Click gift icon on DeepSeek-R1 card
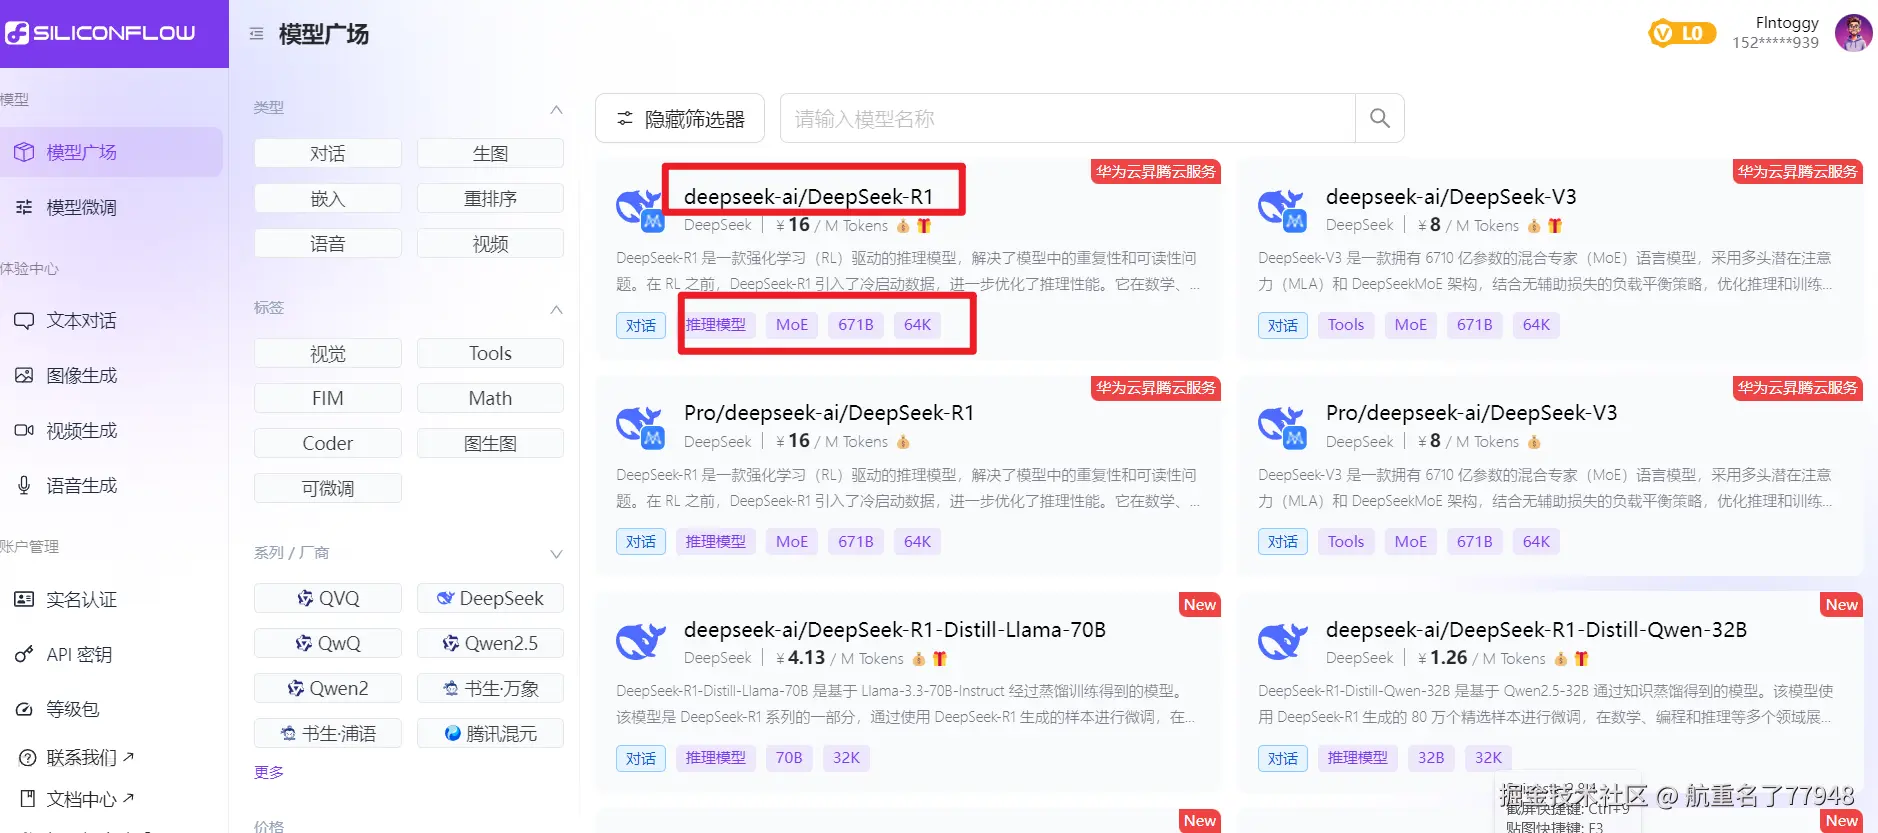Viewport: 1878px width, 833px height. [924, 226]
